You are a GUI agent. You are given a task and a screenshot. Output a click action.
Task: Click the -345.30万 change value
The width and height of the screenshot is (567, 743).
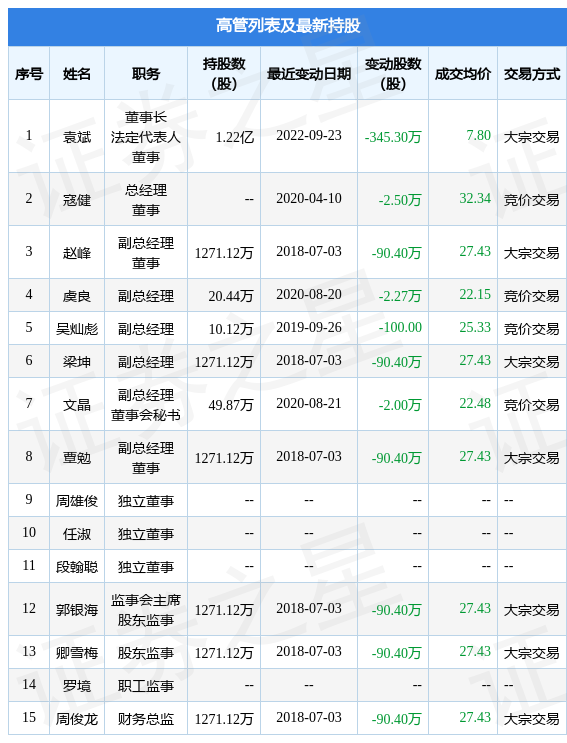click(x=393, y=137)
